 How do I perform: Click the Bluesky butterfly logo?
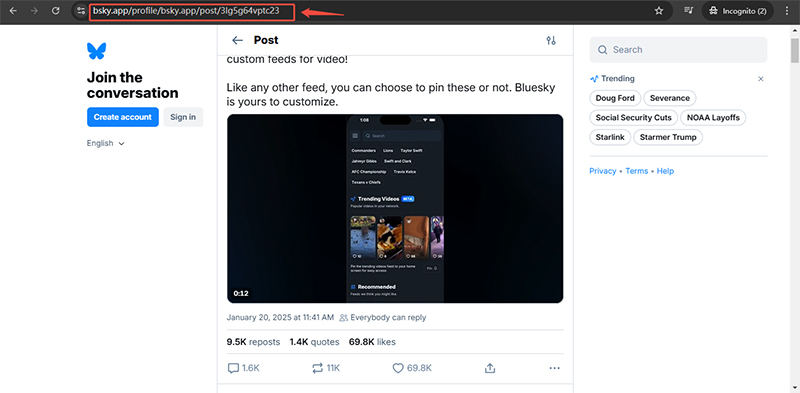pos(96,51)
